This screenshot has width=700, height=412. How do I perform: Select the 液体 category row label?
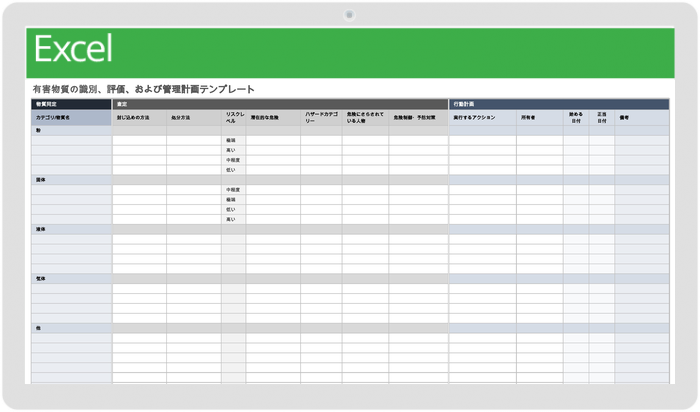(x=41, y=229)
